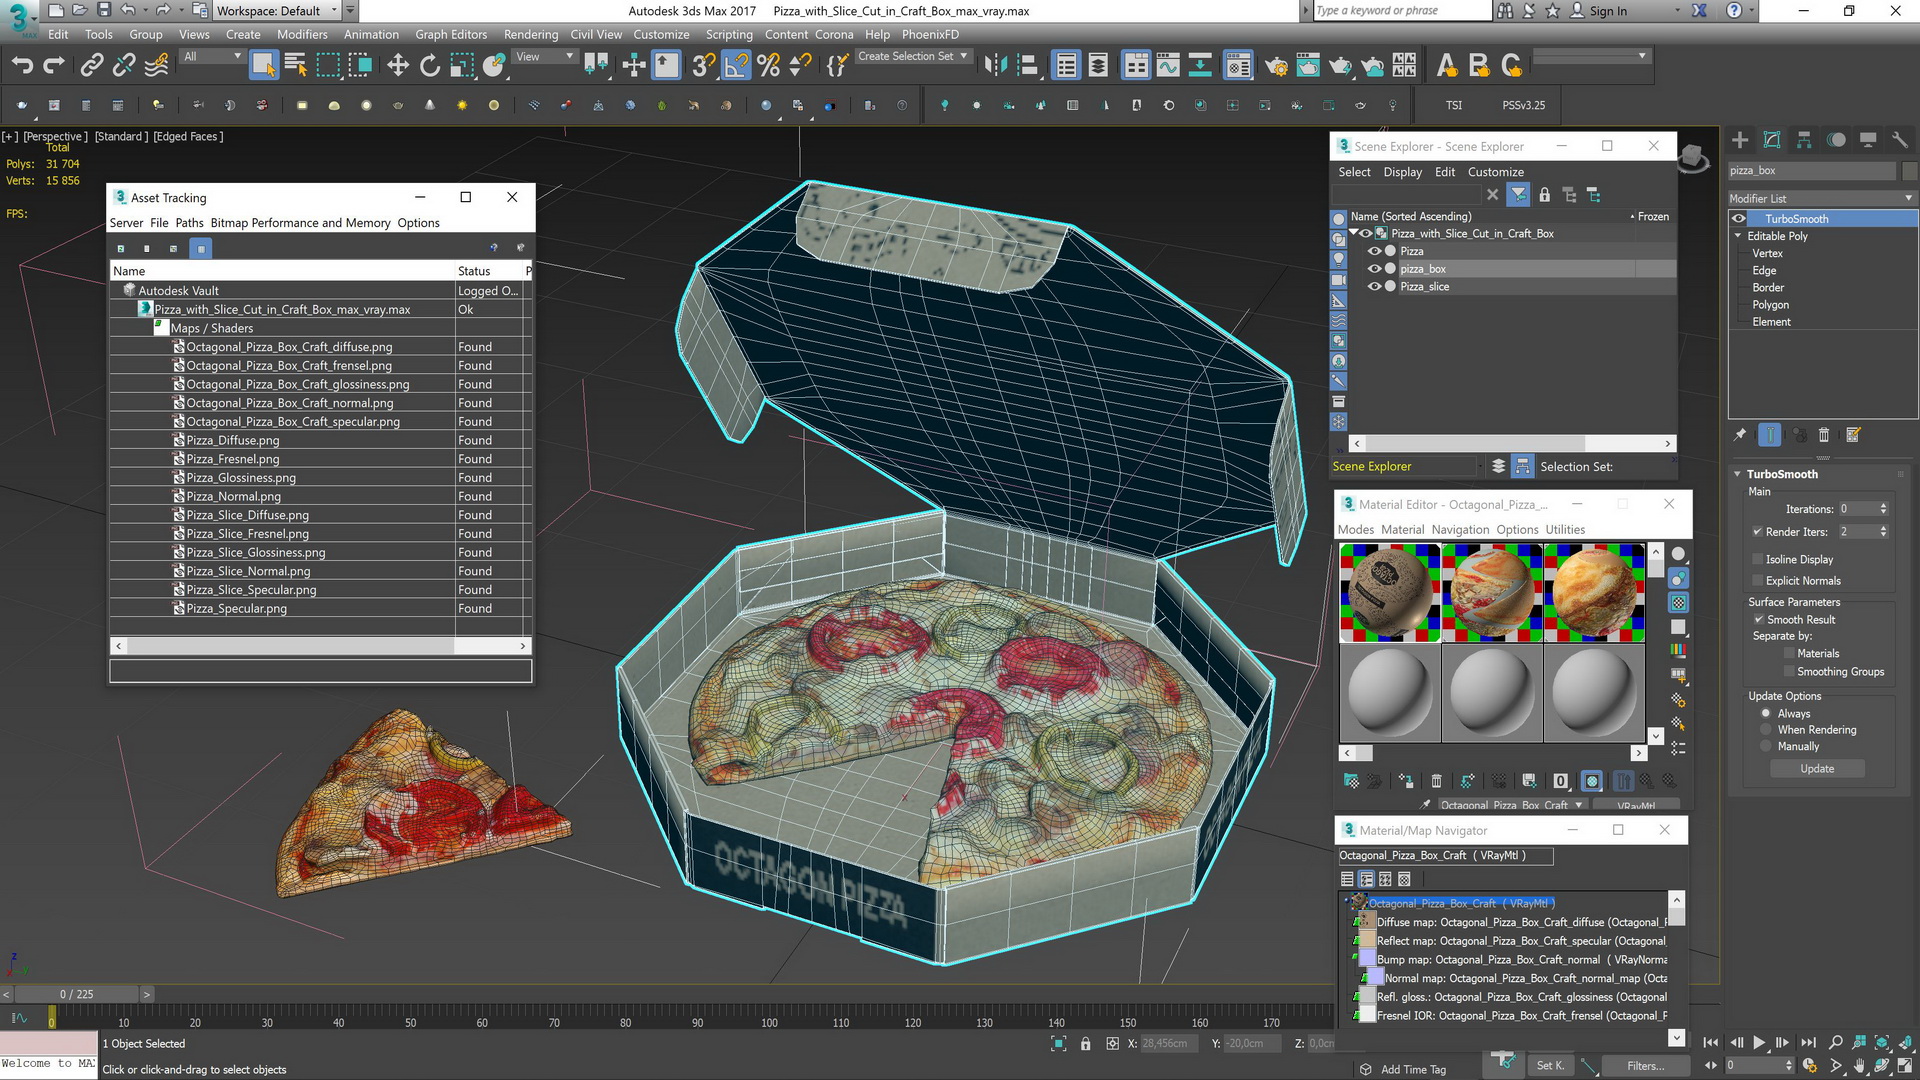Image resolution: width=1920 pixels, height=1080 pixels.
Task: Click the Update button in TurboSmooth
Action: tap(1817, 767)
